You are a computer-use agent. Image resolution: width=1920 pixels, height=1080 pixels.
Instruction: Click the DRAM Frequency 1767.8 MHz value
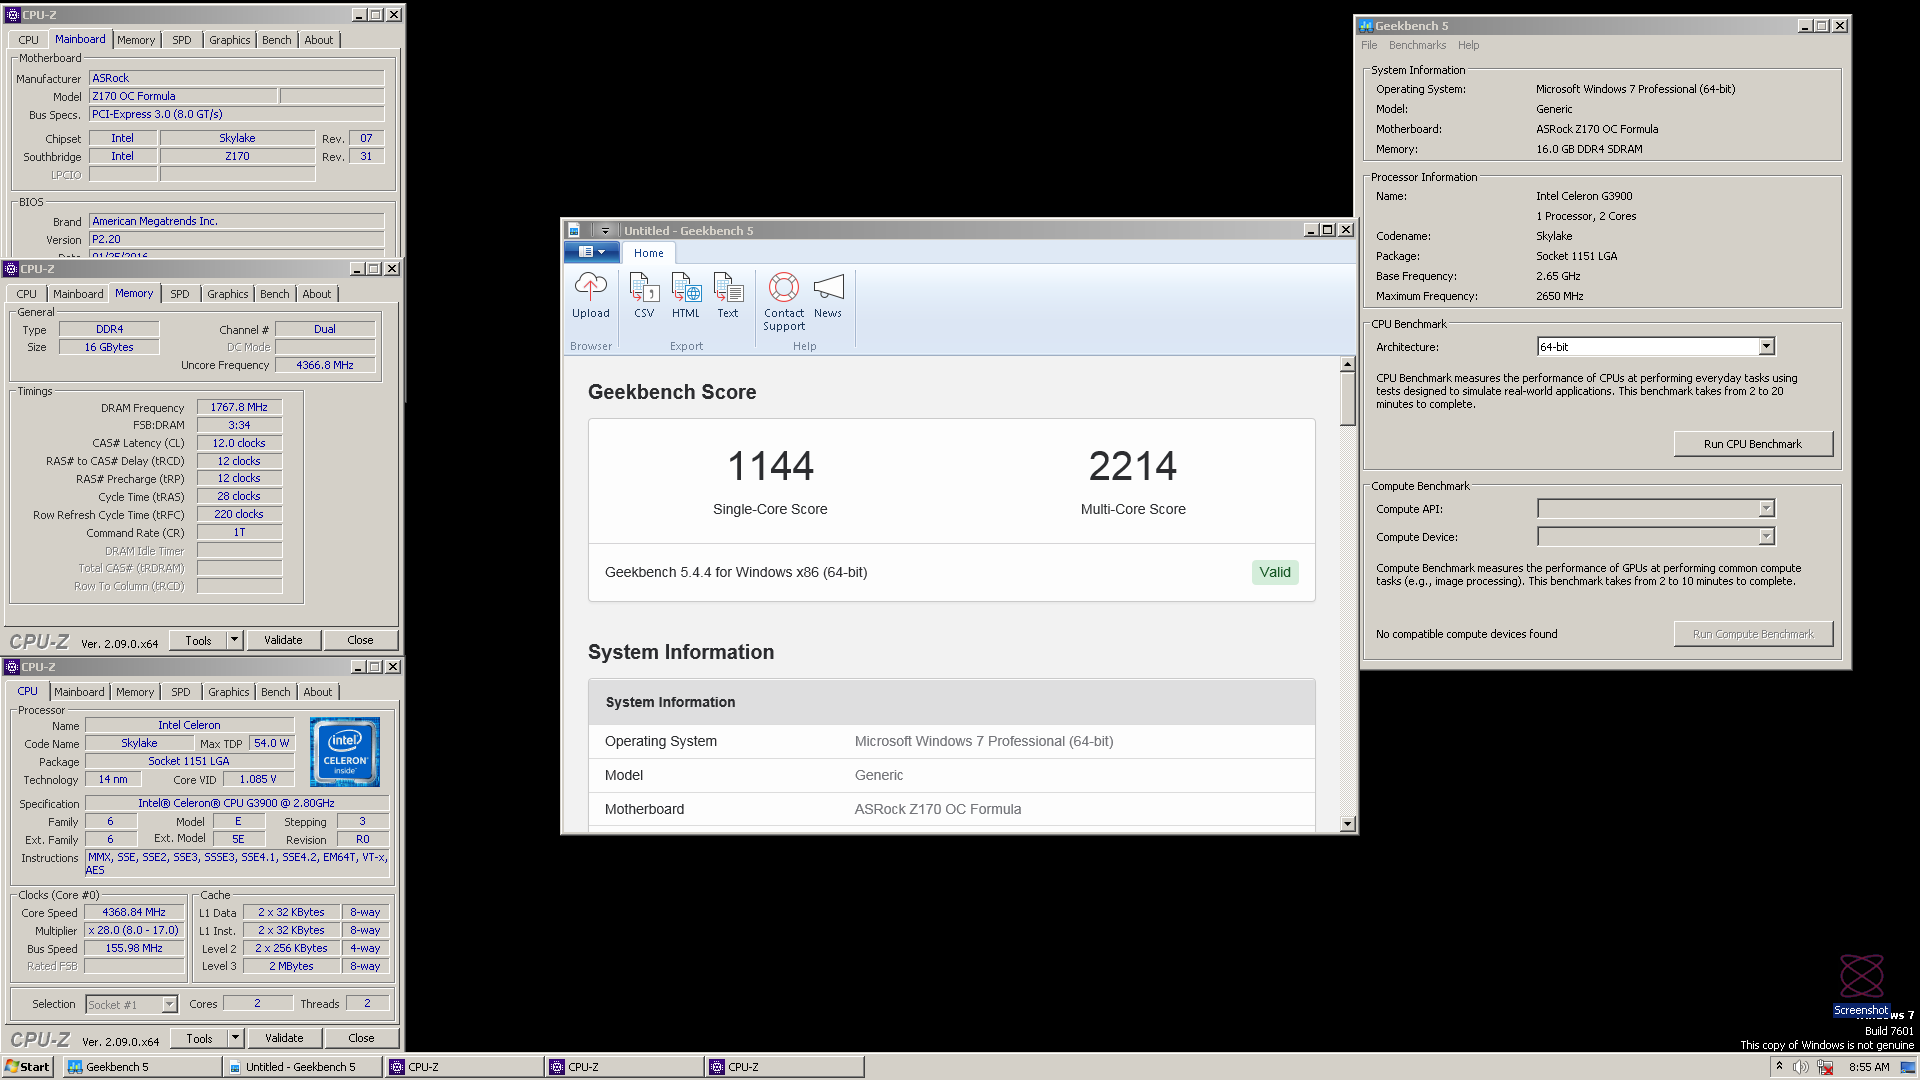239,407
